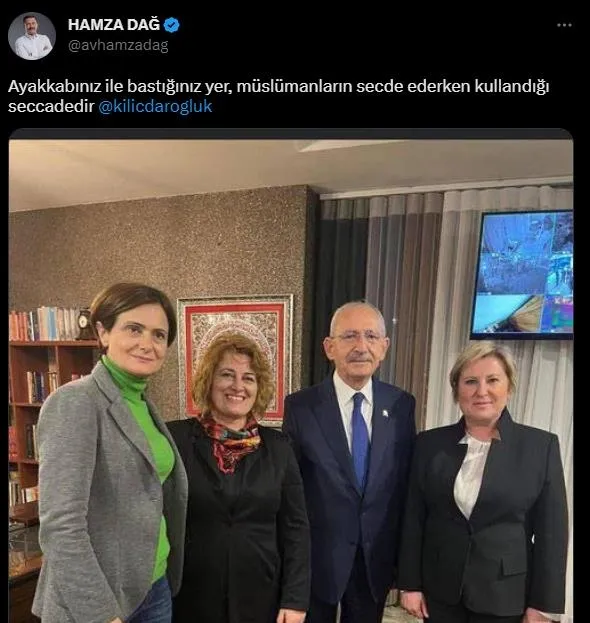590x623 pixels.
Task: Click the word seccadedir in the tweet
Action: click(x=51, y=106)
